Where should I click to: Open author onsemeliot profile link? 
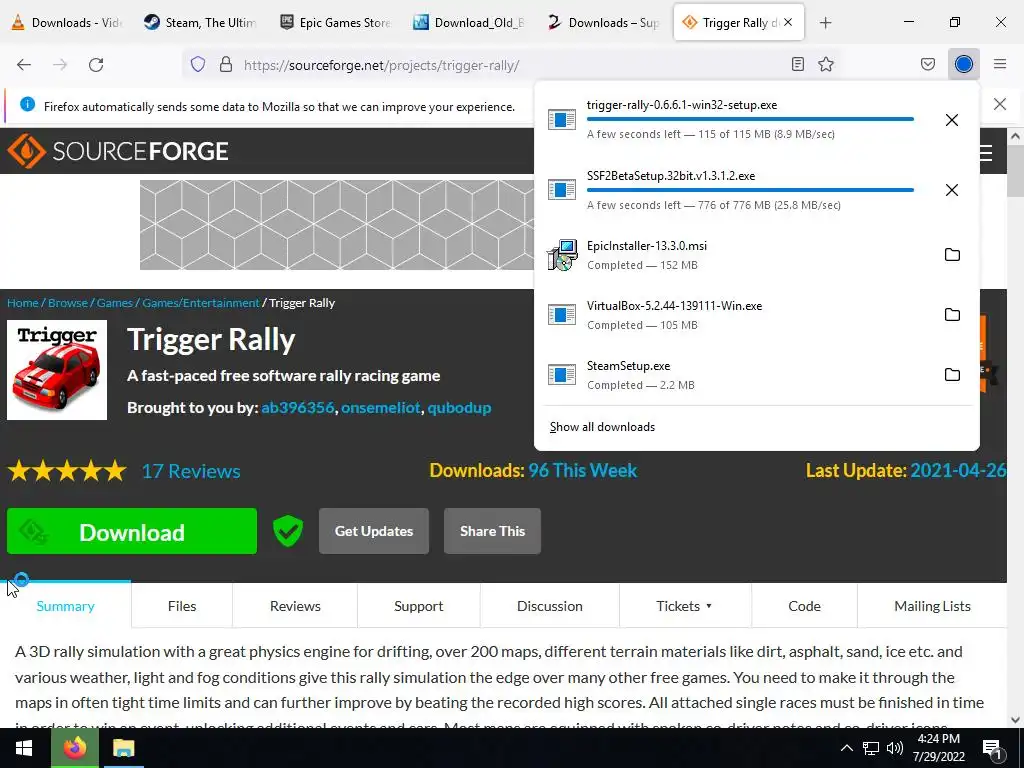point(381,408)
